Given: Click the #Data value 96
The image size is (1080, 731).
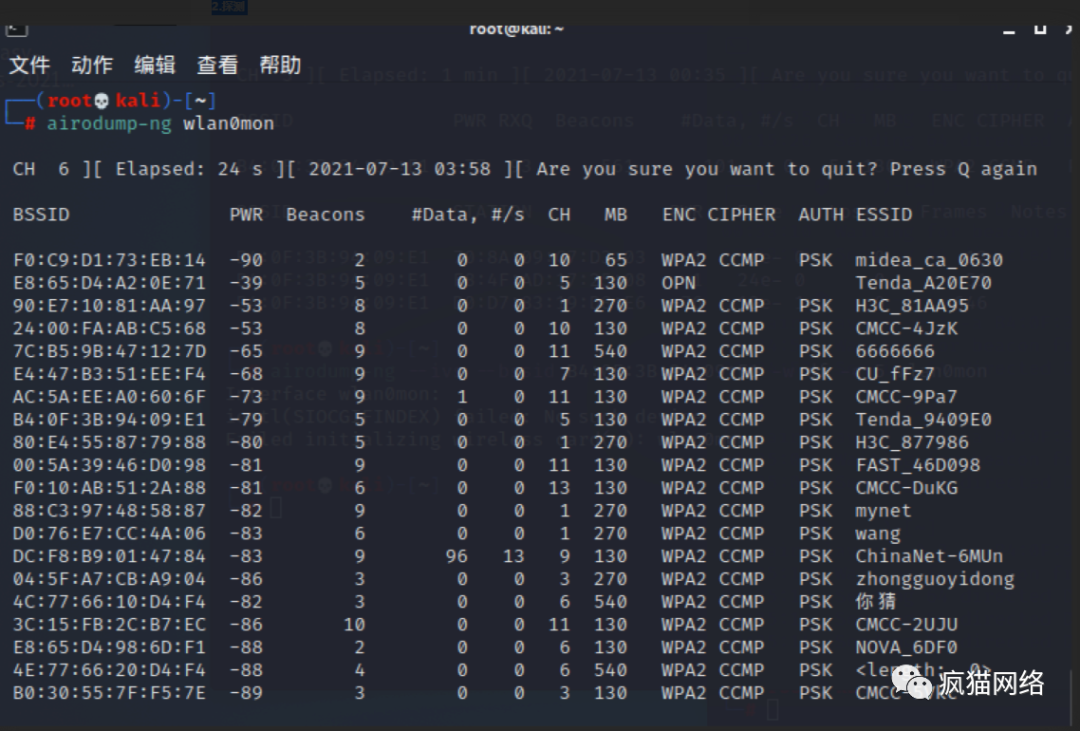Looking at the screenshot, I should pos(456,555).
